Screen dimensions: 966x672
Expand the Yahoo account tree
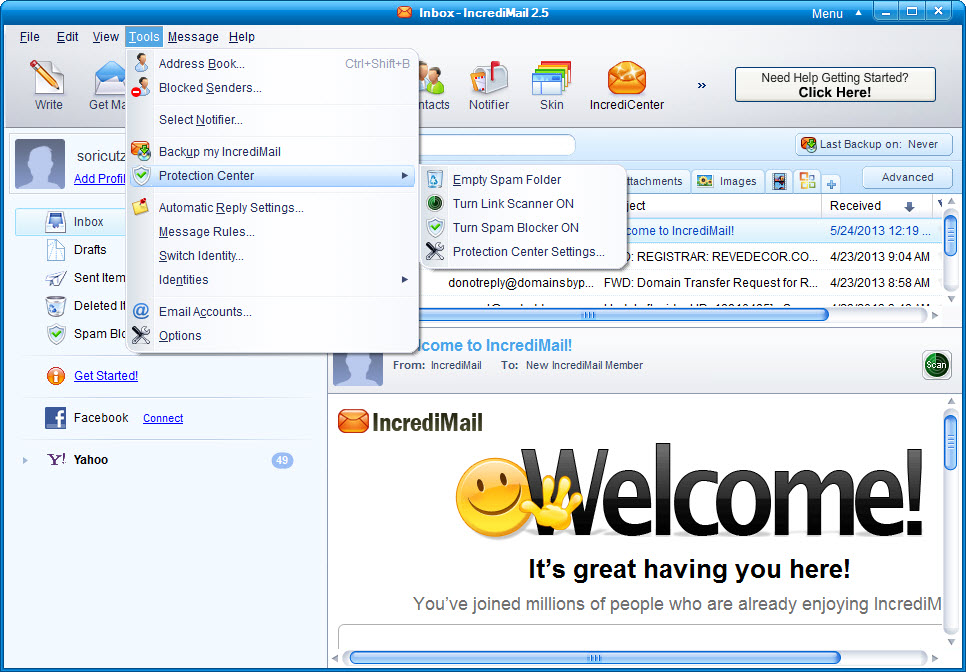(x=25, y=460)
